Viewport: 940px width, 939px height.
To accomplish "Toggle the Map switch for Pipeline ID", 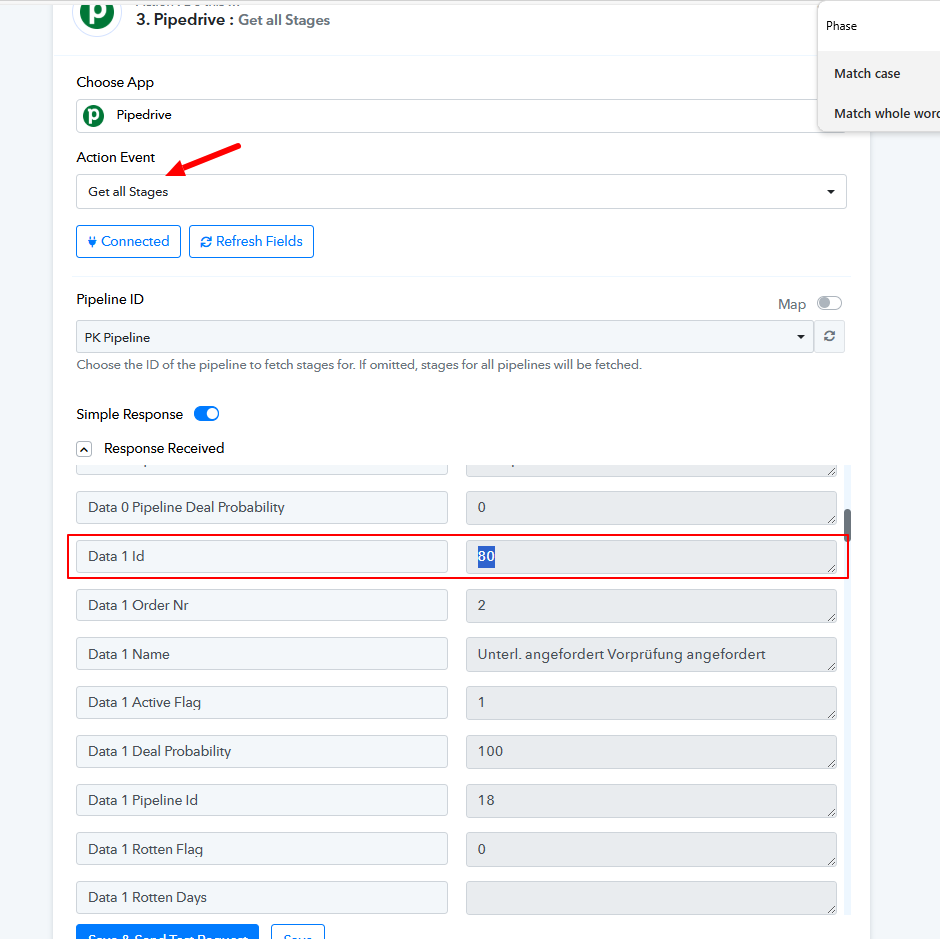I will tap(830, 303).
